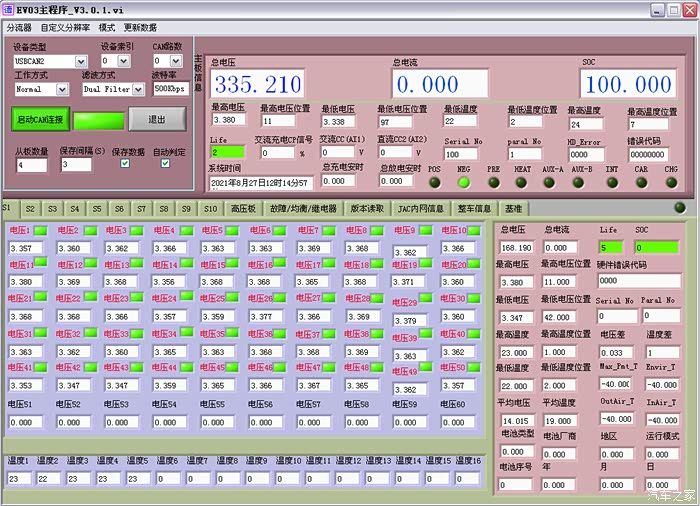This screenshot has width=700, height=506.
Task: Click the app icon in the title bar
Action: point(8,9)
